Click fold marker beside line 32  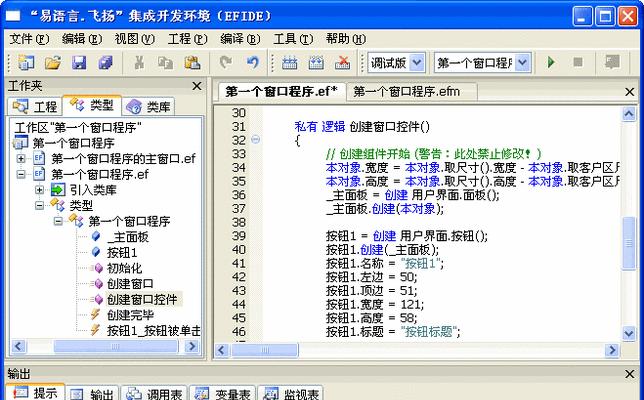[x=255, y=139]
